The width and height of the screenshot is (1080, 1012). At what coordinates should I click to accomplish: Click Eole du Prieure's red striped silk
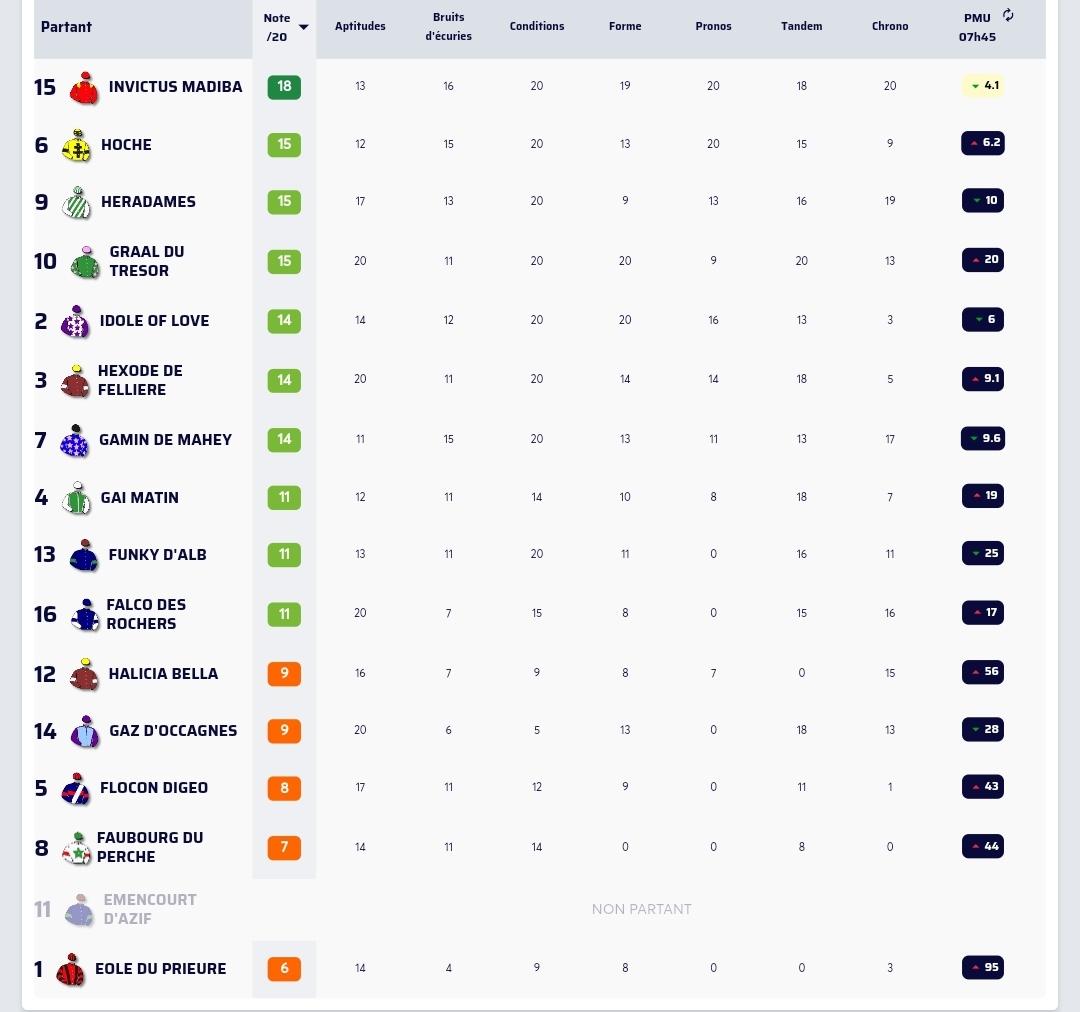point(70,969)
